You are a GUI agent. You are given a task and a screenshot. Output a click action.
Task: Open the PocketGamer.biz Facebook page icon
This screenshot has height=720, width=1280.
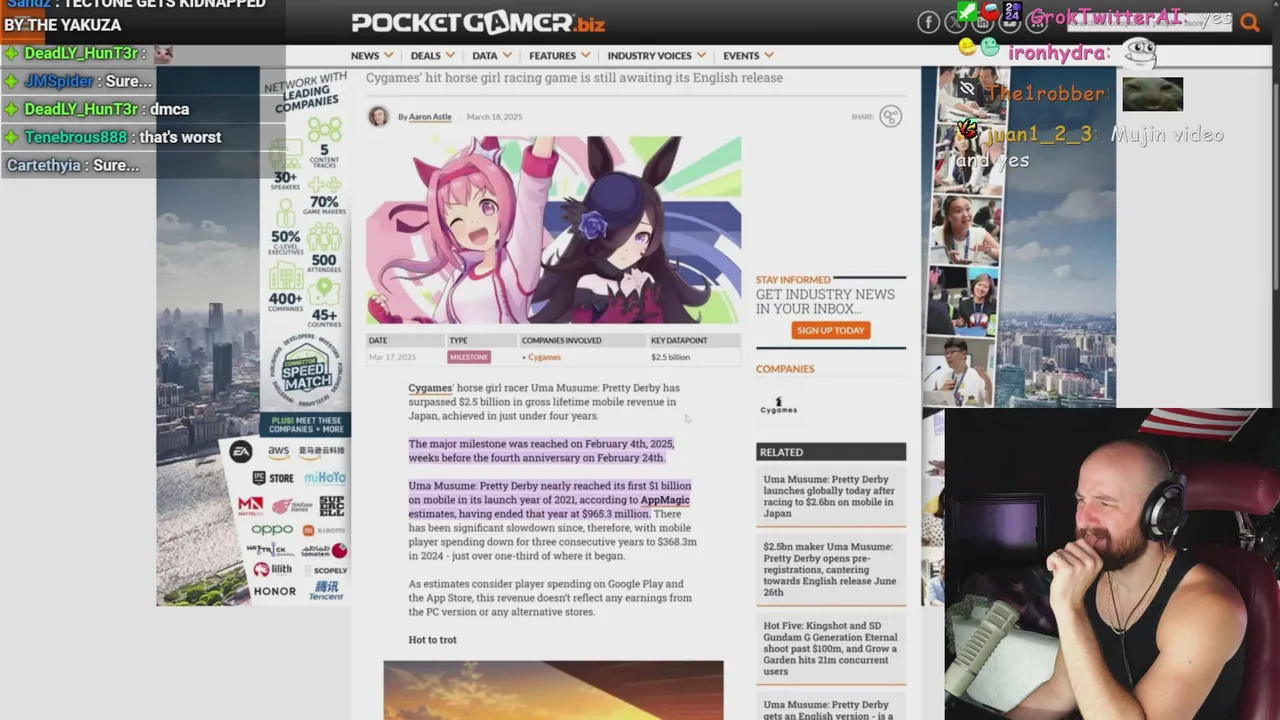[928, 22]
